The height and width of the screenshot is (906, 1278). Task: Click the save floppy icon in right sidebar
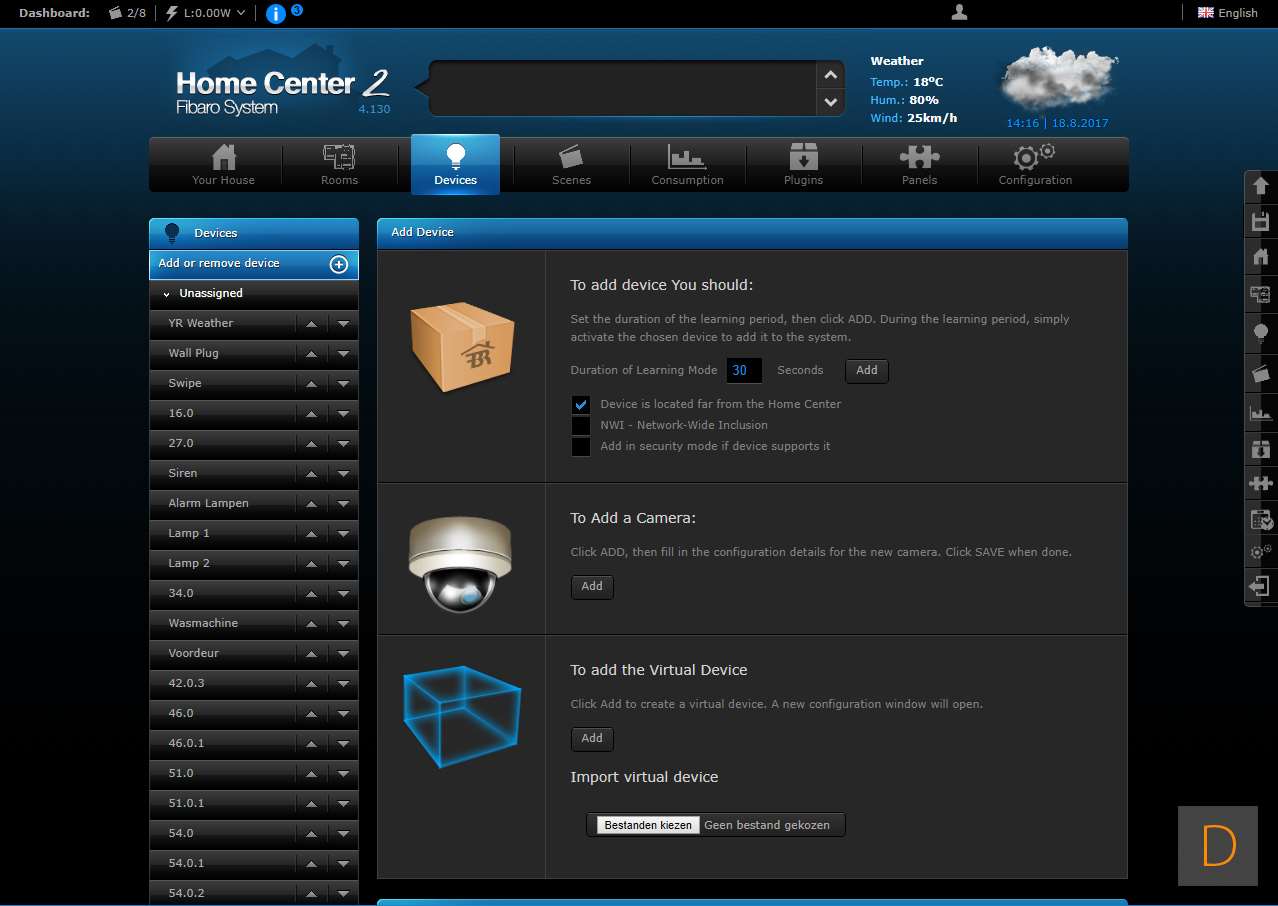pos(1260,222)
